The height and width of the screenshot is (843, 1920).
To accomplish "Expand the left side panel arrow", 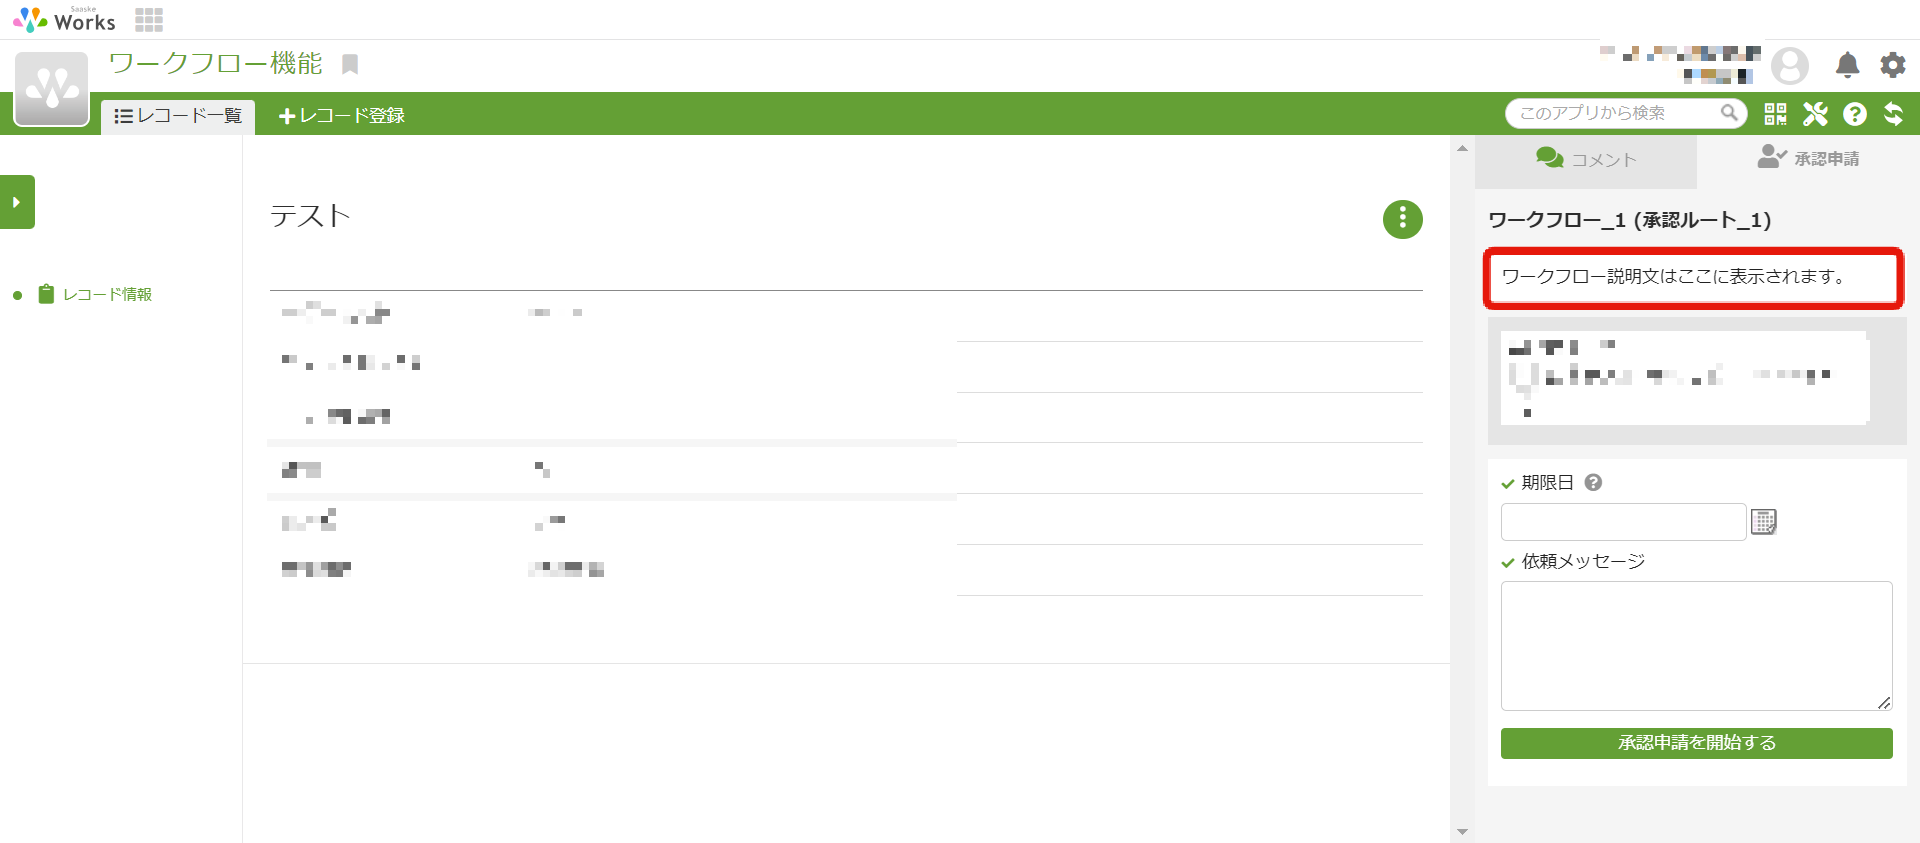I will coord(17,202).
